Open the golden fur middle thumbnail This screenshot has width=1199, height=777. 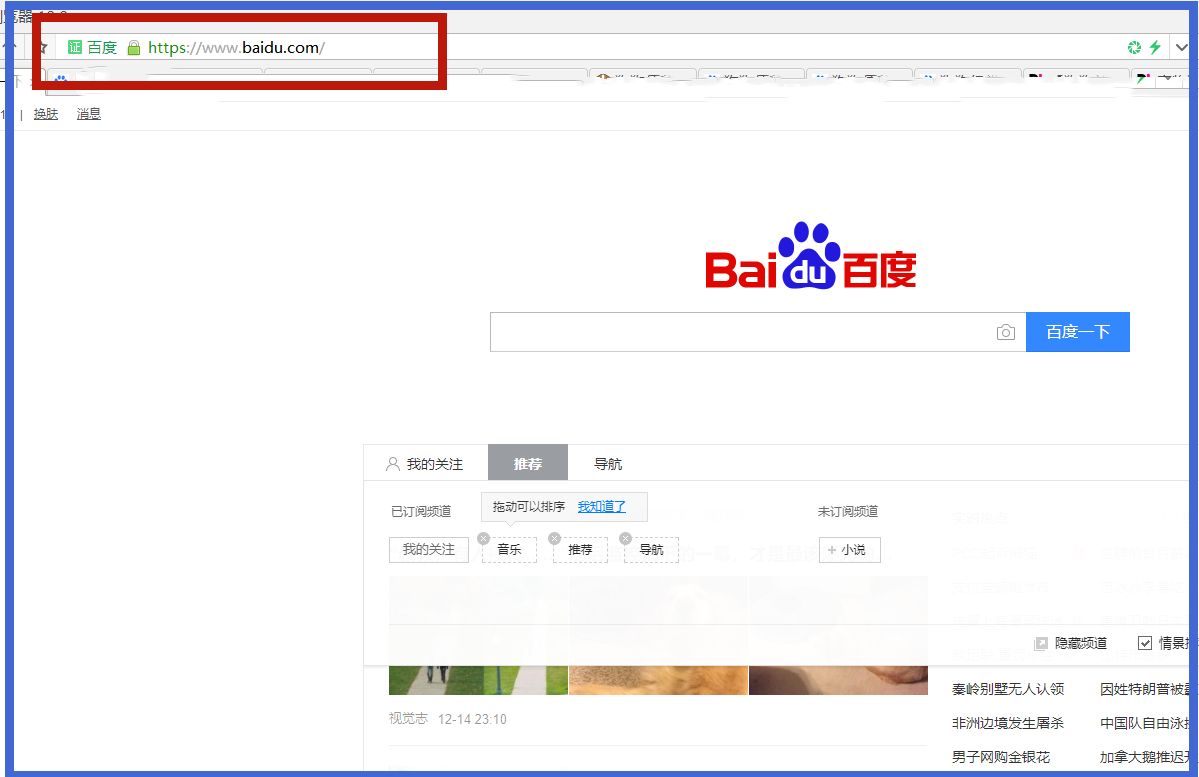click(658, 636)
